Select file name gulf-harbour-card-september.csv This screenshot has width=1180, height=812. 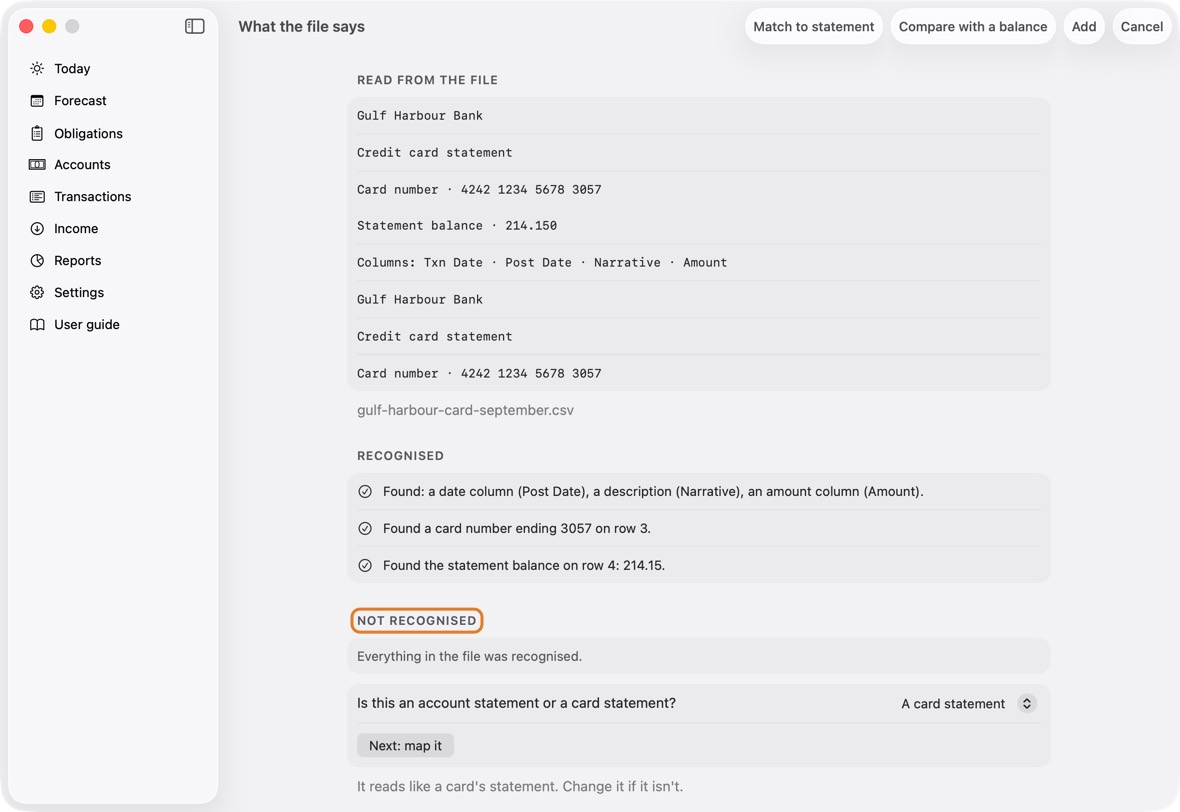(x=465, y=410)
